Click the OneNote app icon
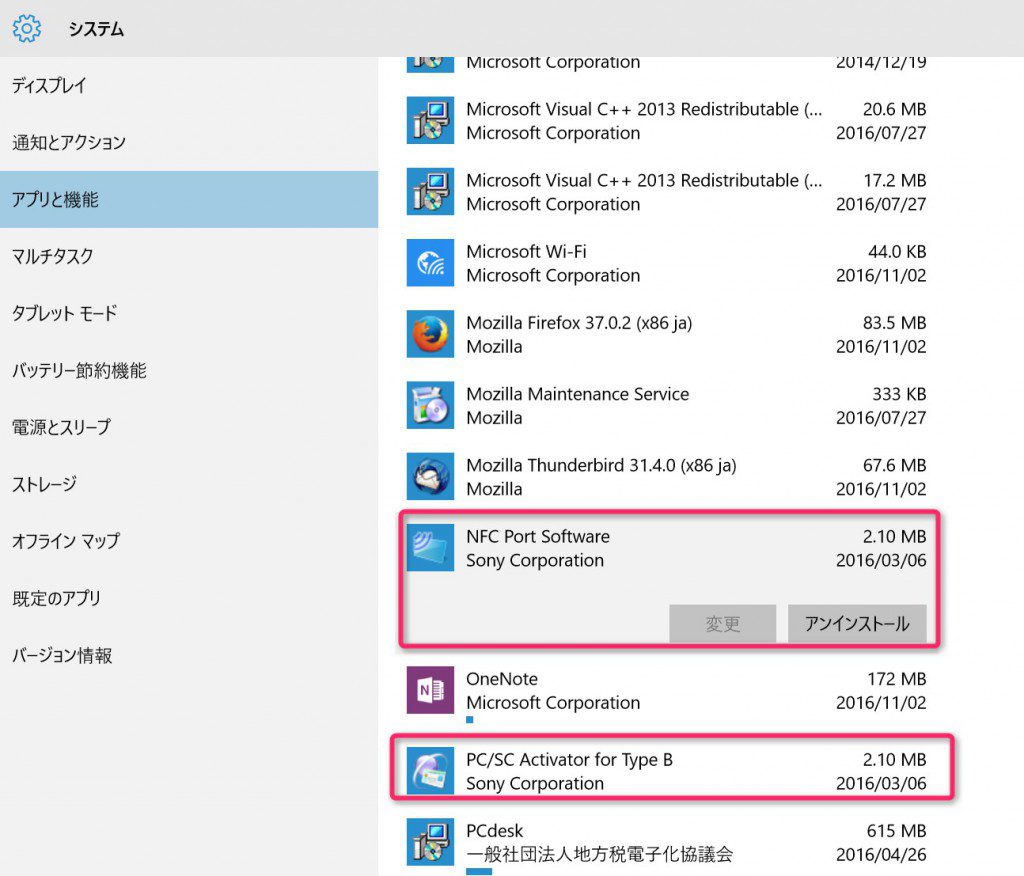This screenshot has width=1024, height=876. pos(430,690)
